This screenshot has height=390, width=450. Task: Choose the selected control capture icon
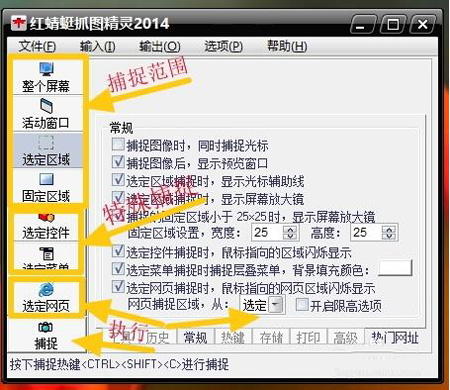pos(46,218)
